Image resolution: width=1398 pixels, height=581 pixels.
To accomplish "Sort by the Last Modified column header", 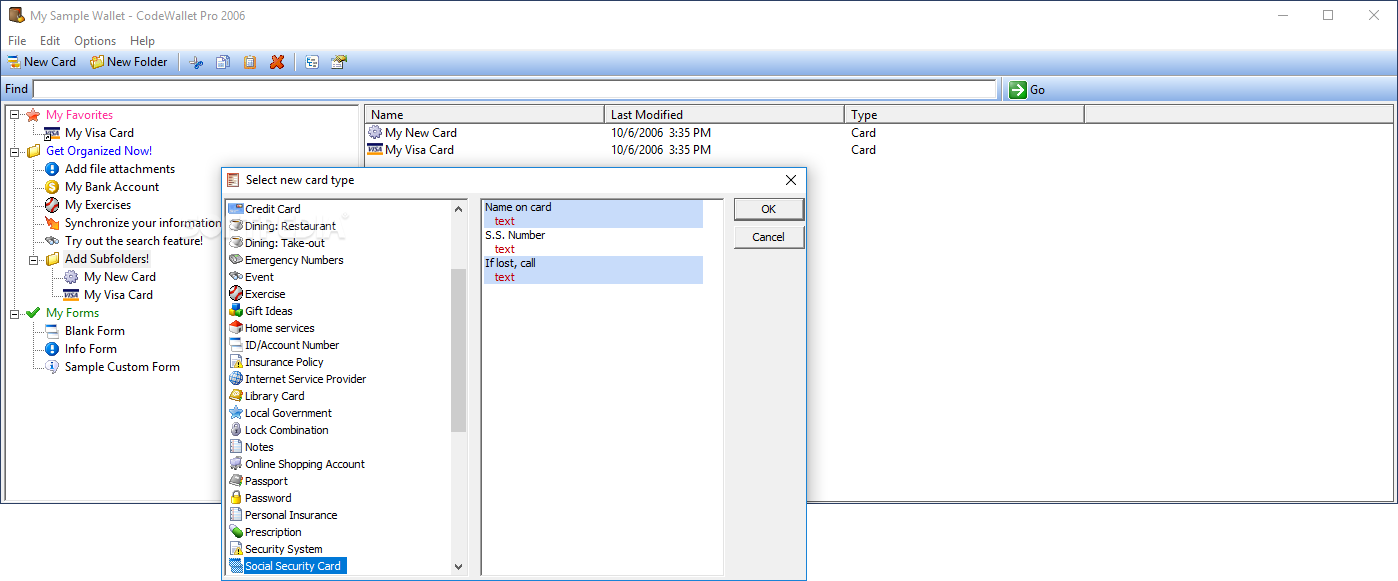I will coord(724,115).
